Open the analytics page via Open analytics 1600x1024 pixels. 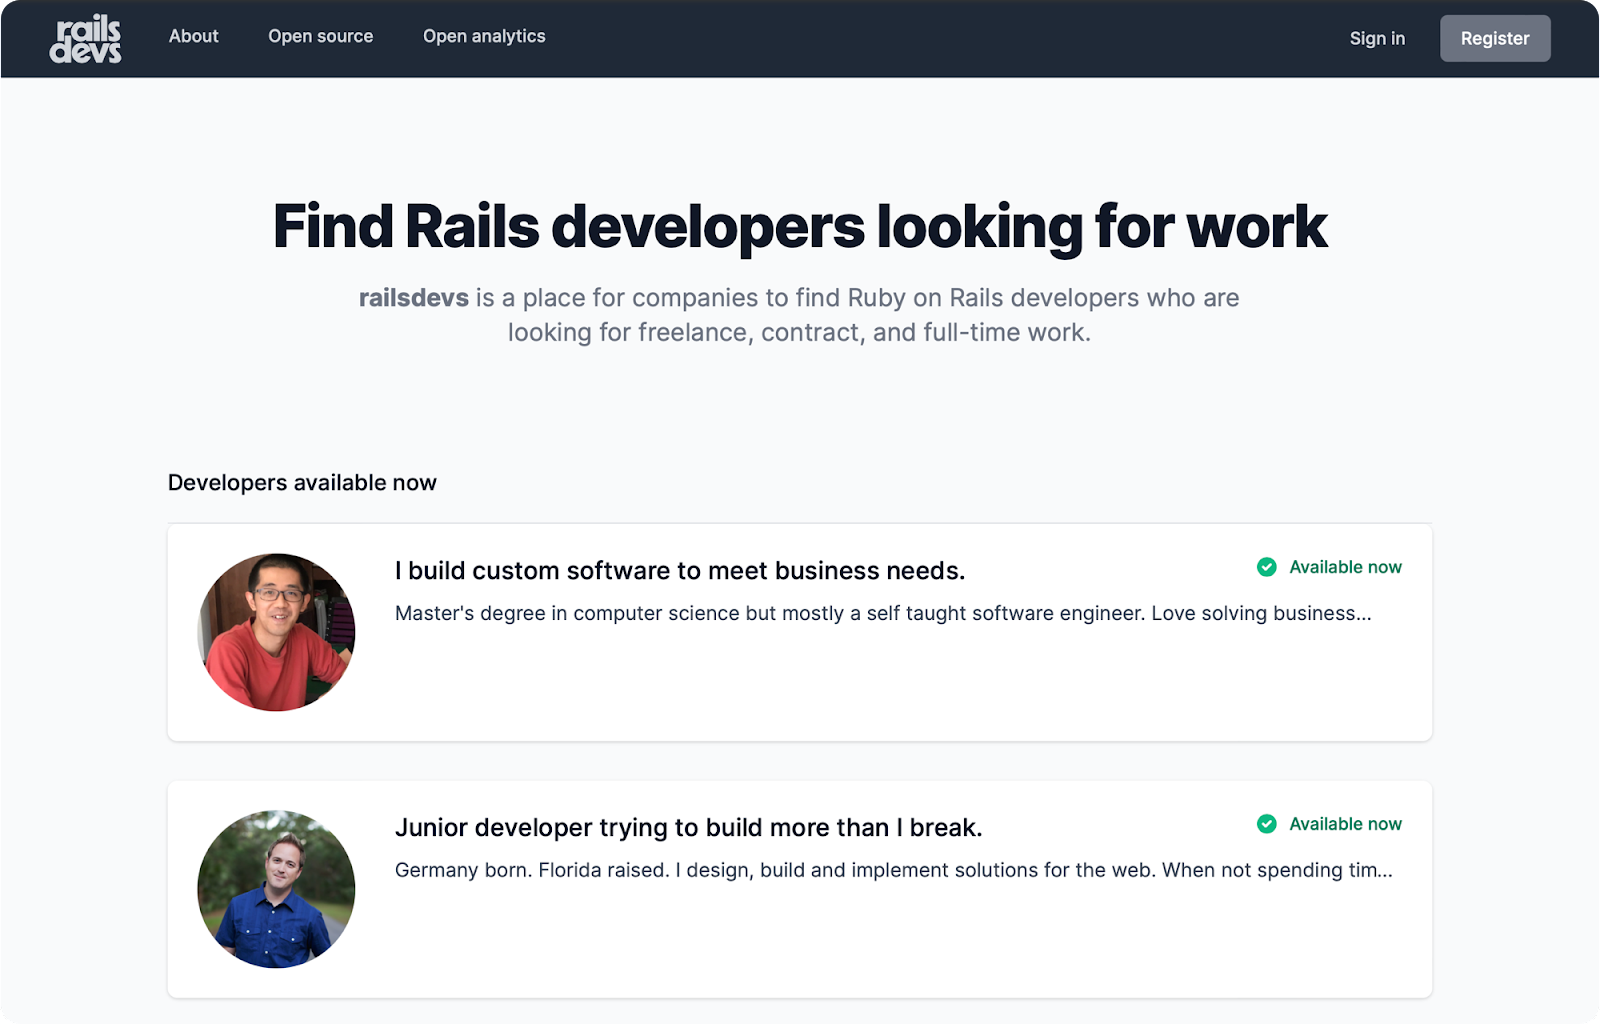(484, 36)
